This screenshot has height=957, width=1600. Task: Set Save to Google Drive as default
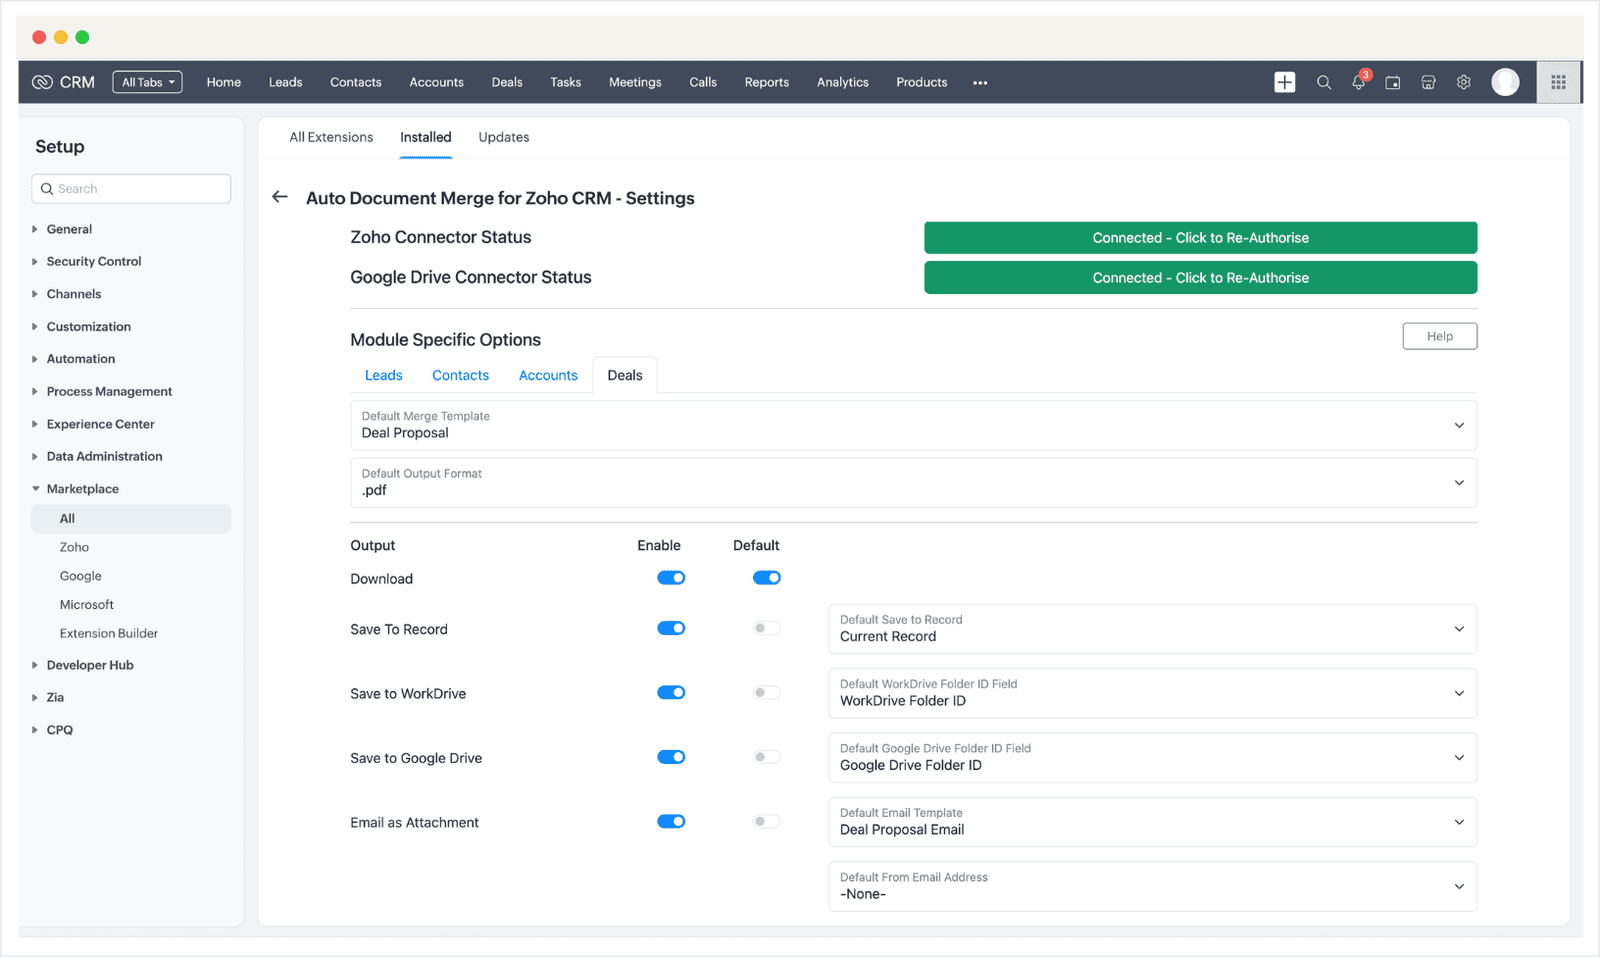tap(767, 757)
